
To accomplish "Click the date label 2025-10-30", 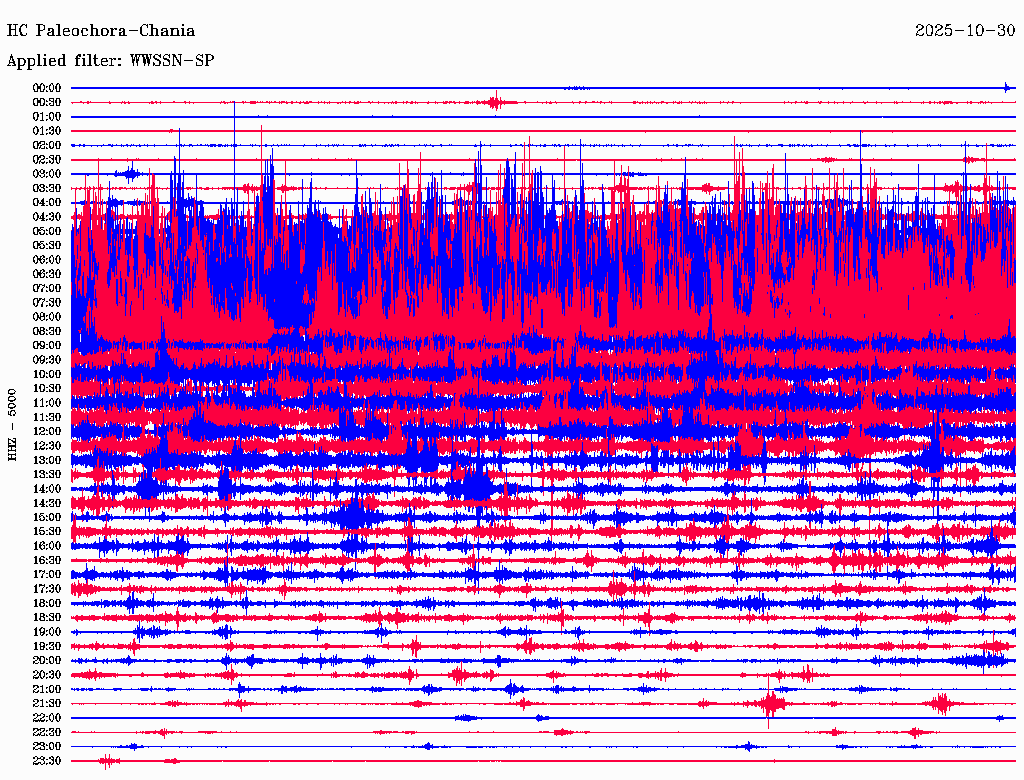I will click(x=965, y=31).
